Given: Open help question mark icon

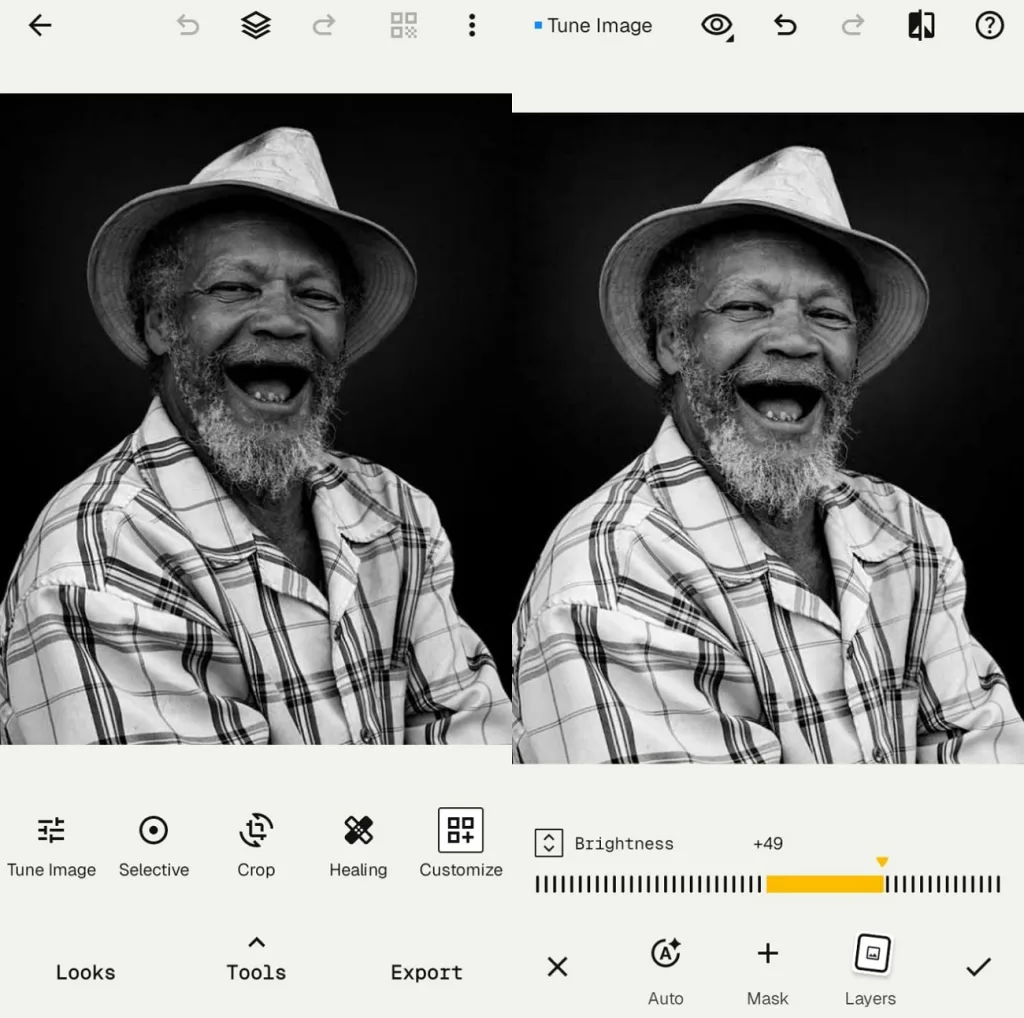Looking at the screenshot, I should point(989,25).
